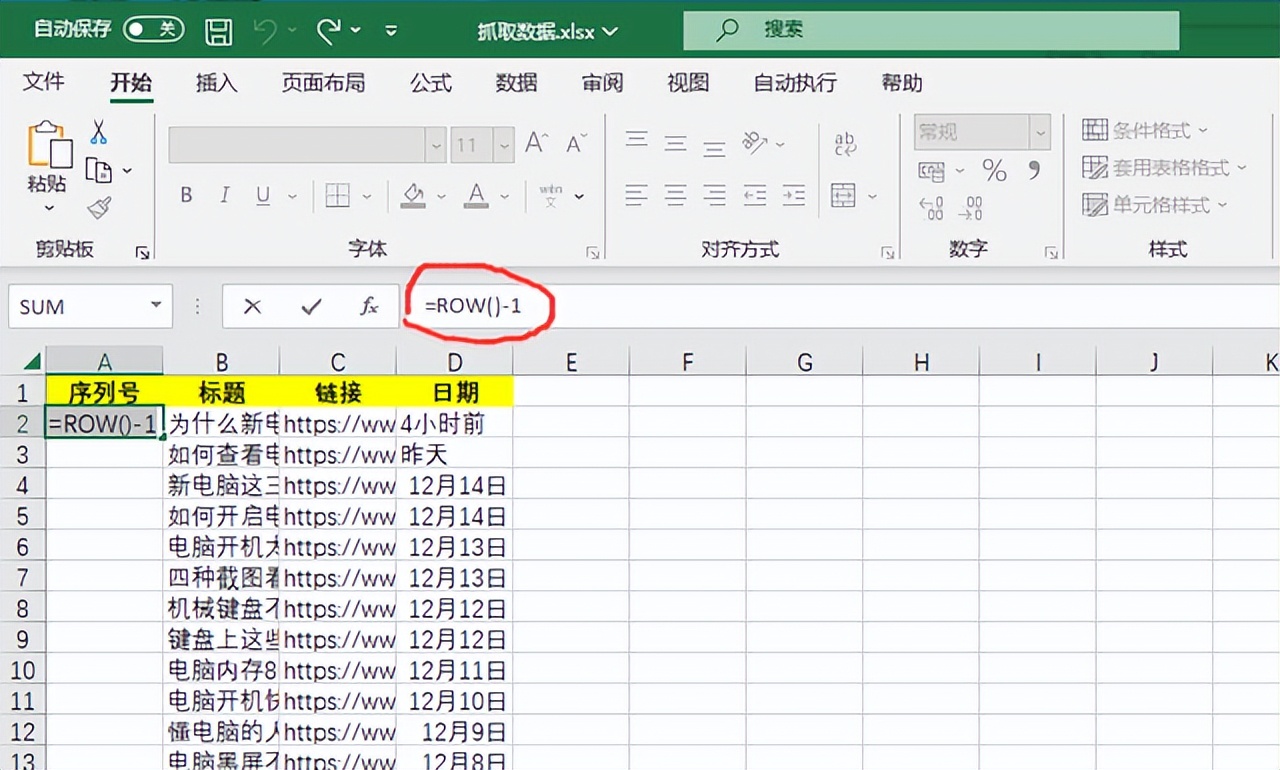The width and height of the screenshot is (1280, 770).
Task: Toggle Wrap Text for the cell
Action: point(846,144)
